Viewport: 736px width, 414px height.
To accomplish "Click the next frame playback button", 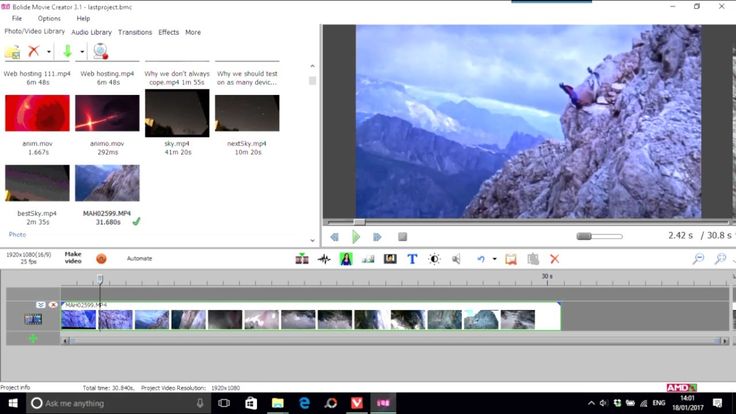I will [x=377, y=237].
